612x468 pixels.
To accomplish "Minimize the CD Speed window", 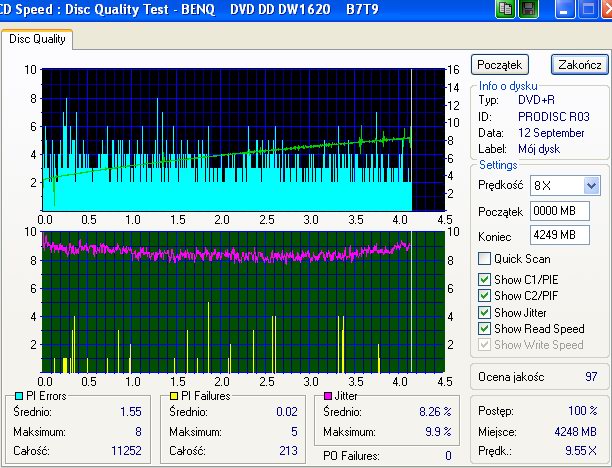I will tap(563, 9).
